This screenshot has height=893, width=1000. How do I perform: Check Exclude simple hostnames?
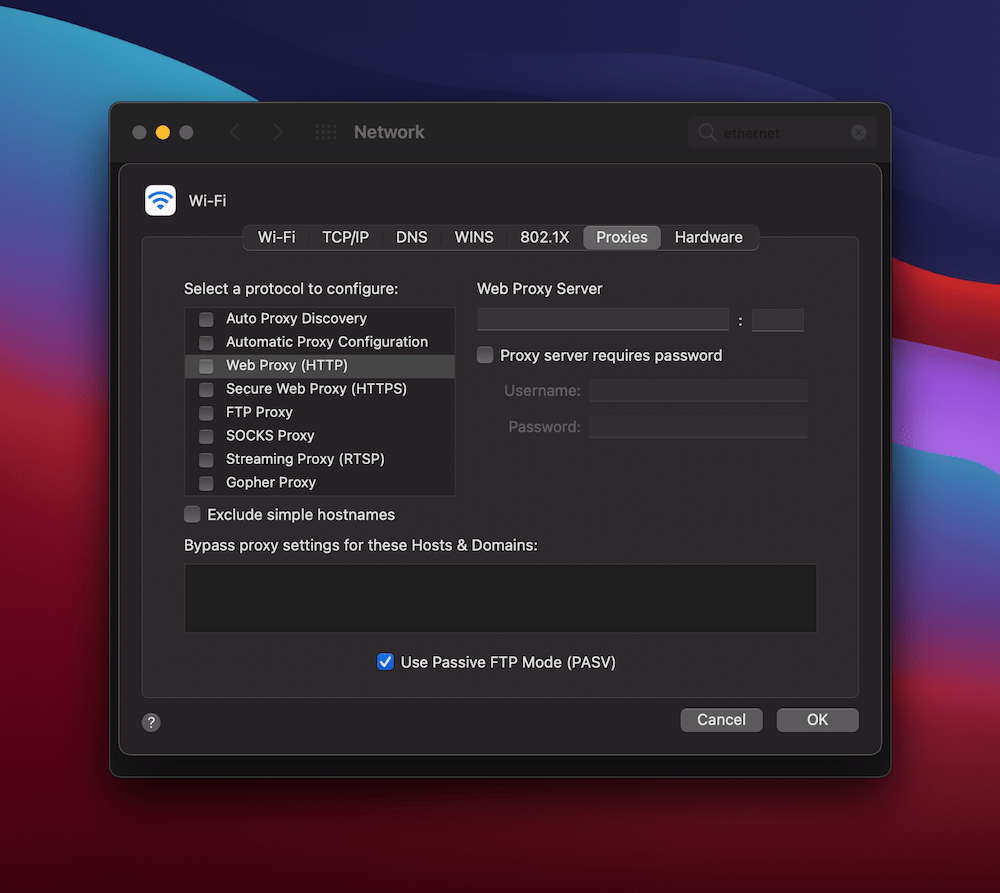click(192, 514)
